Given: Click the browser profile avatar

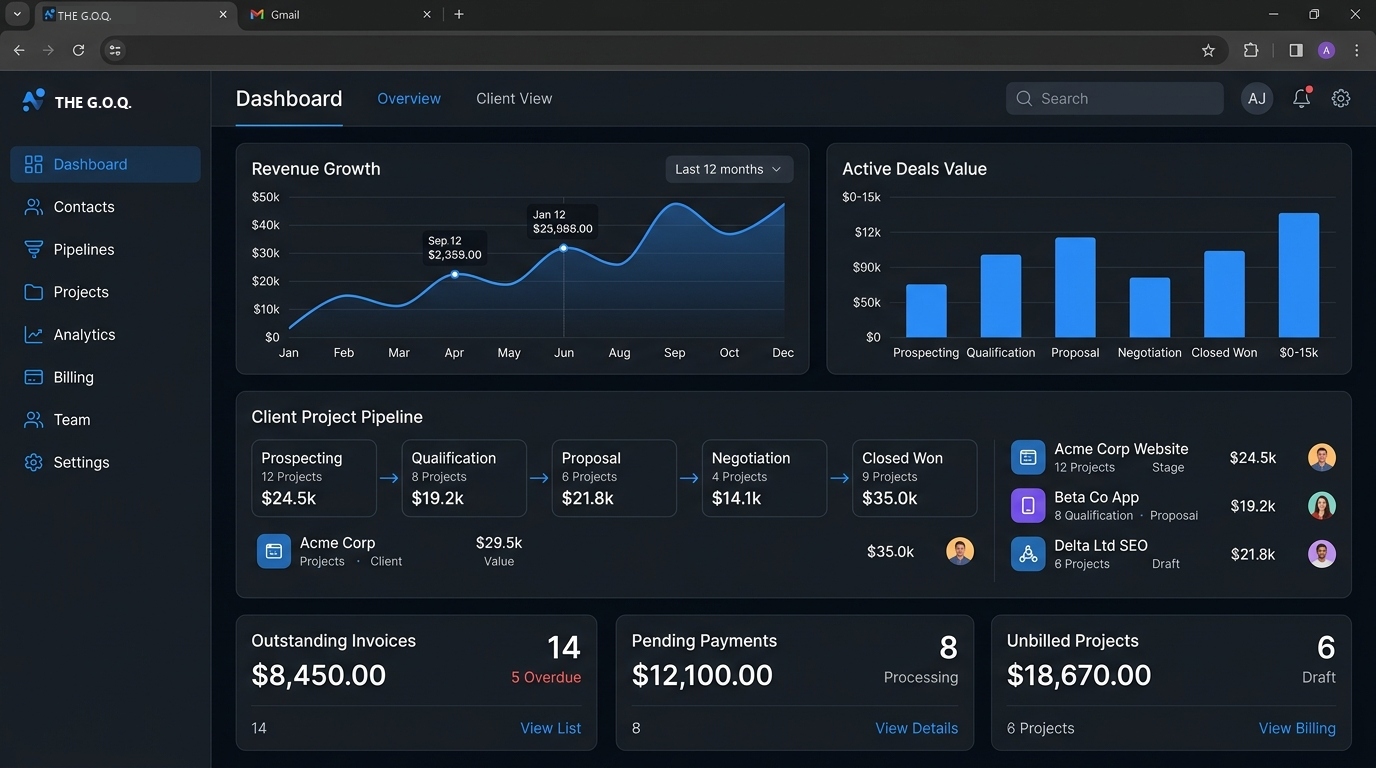Looking at the screenshot, I should click(1326, 50).
